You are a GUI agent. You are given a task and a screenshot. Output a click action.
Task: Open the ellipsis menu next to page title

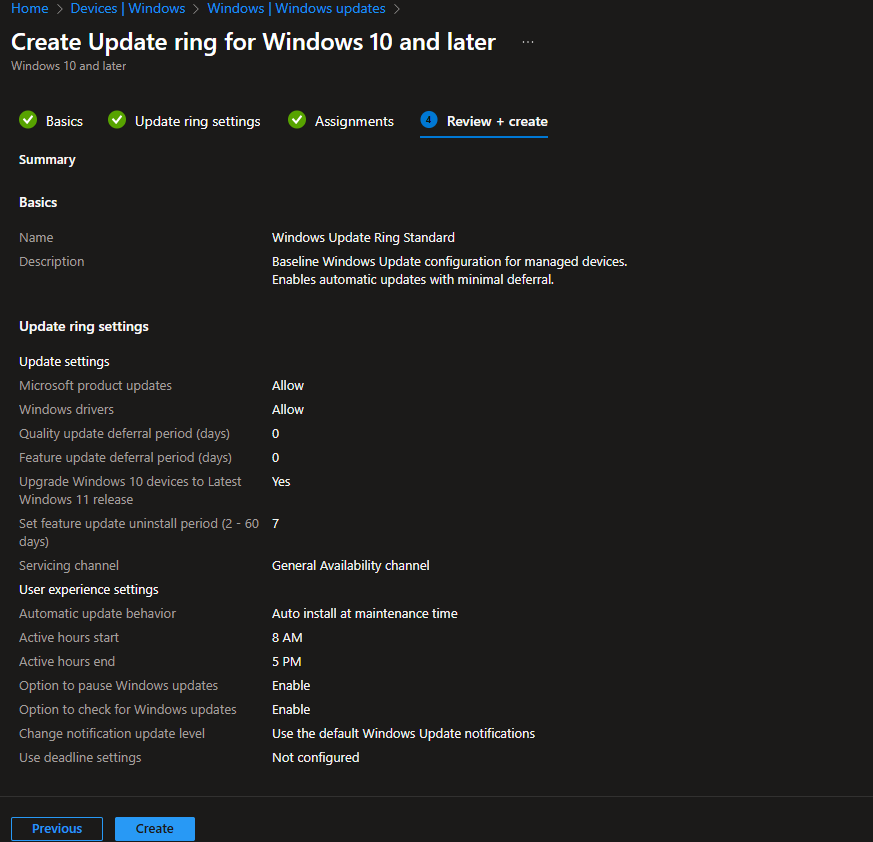click(x=528, y=42)
